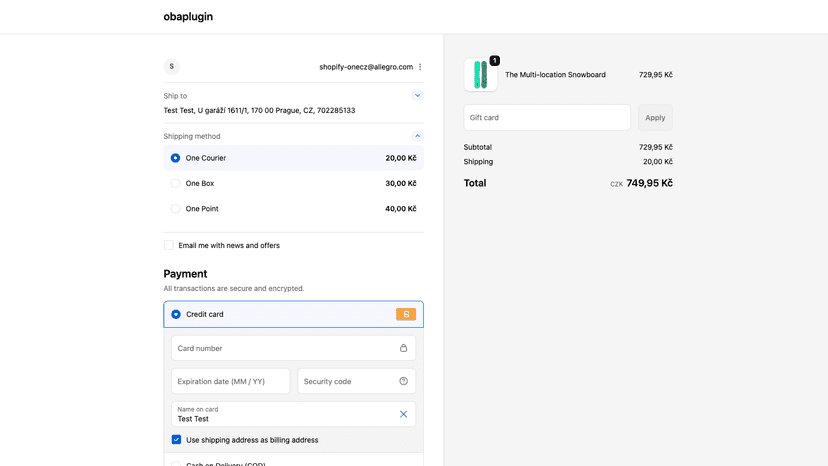Click the shopify-onecz@allegro.com email text

[x=366, y=67]
